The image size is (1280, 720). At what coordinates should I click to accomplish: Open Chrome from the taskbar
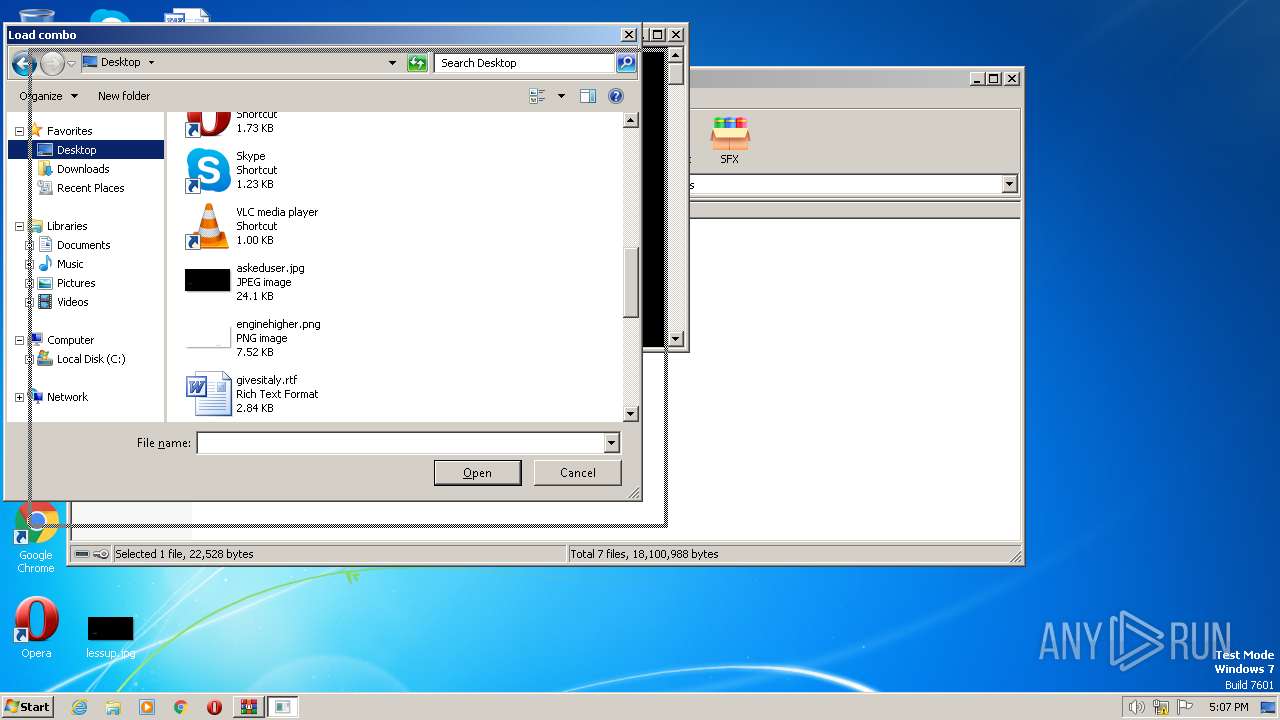click(x=181, y=707)
